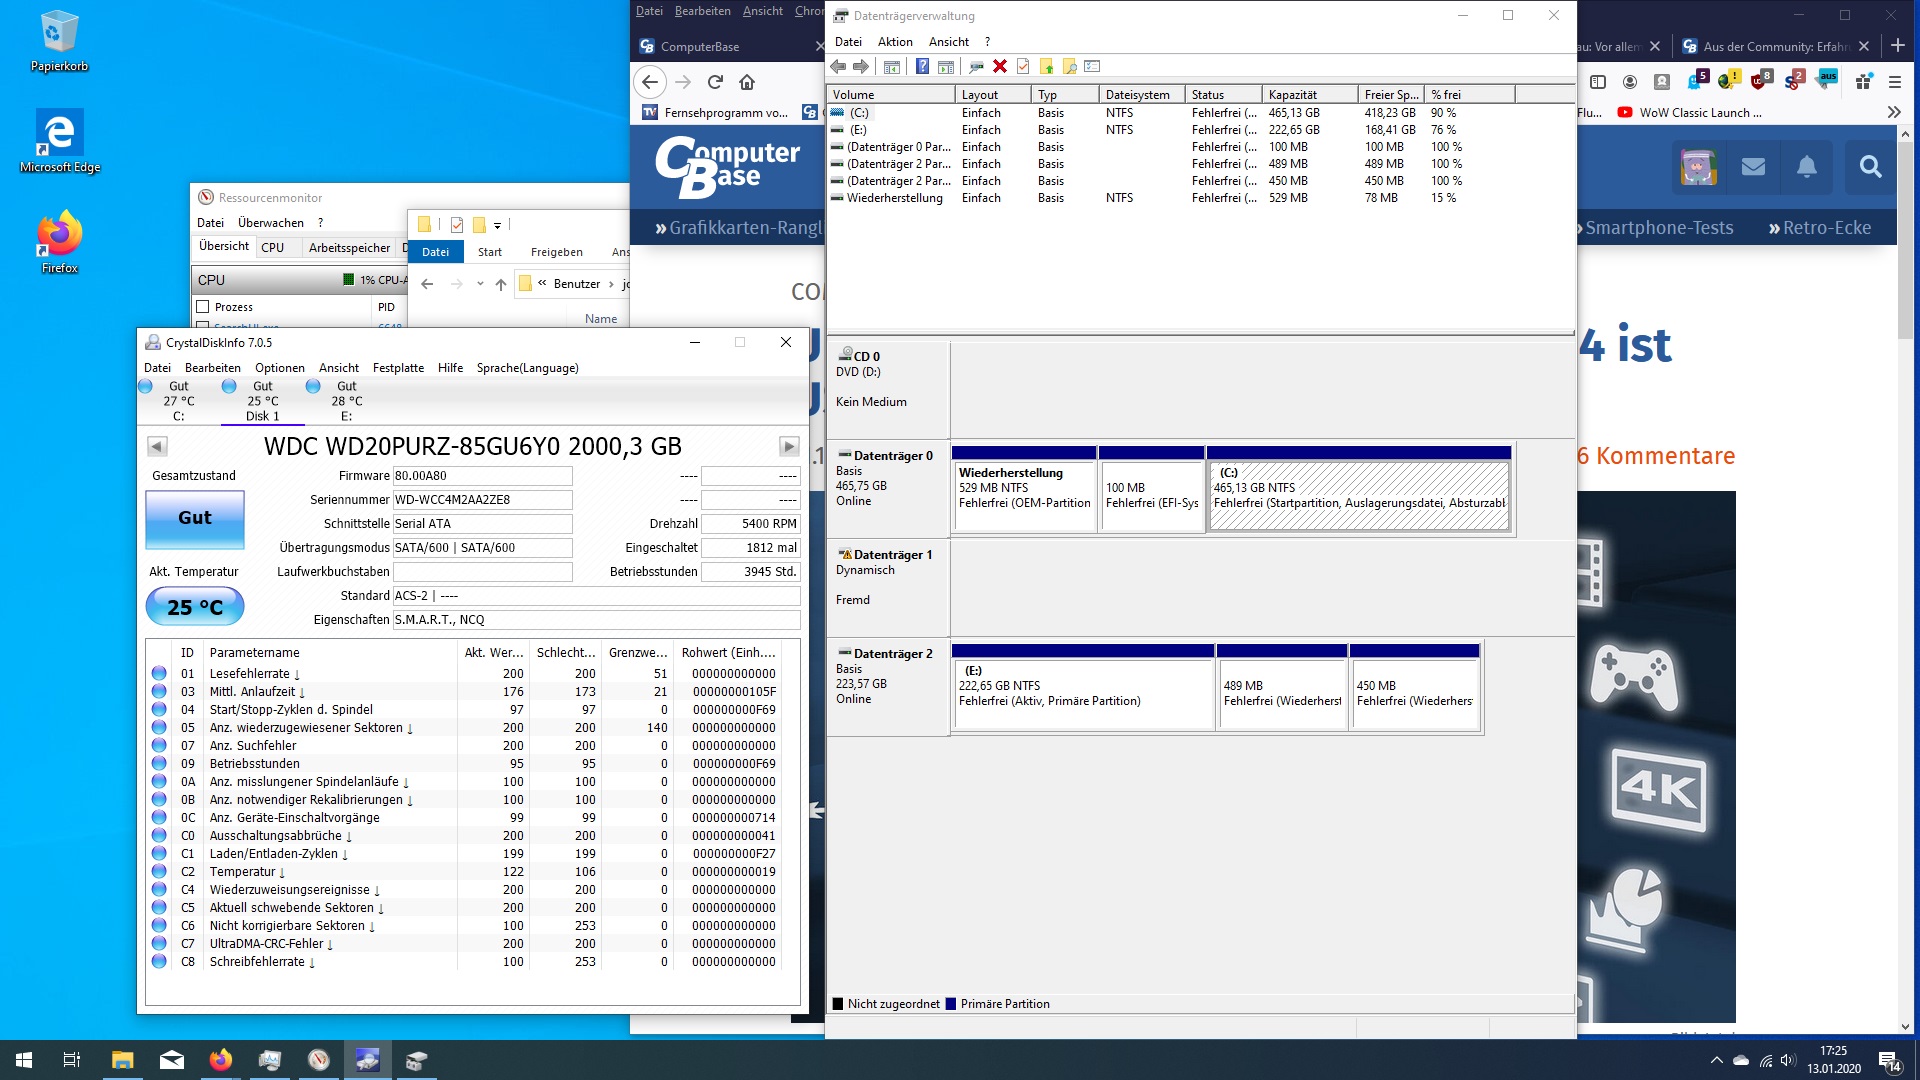Click the red X delete icon in Datenträgerverwaltung toolbar
Screen dimensions: 1920x1080
999,67
